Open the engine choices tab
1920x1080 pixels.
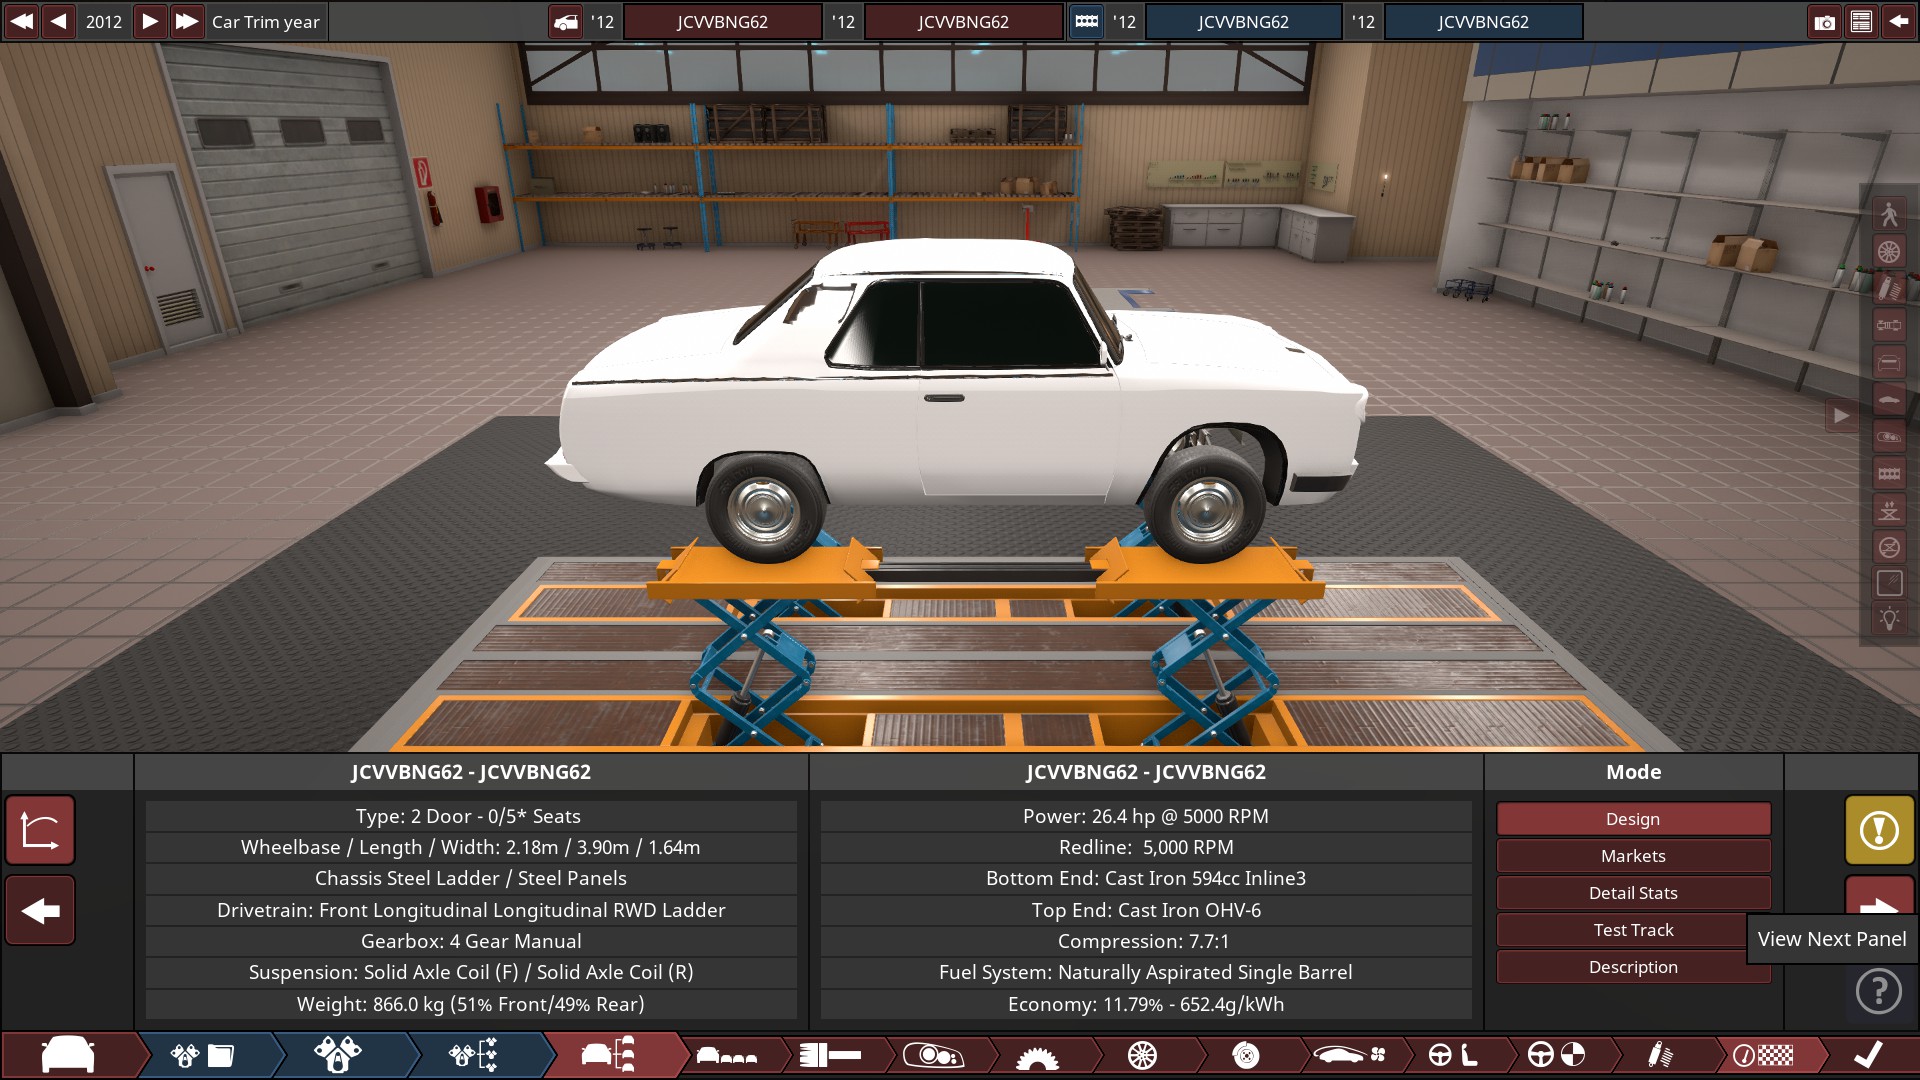(473, 1055)
